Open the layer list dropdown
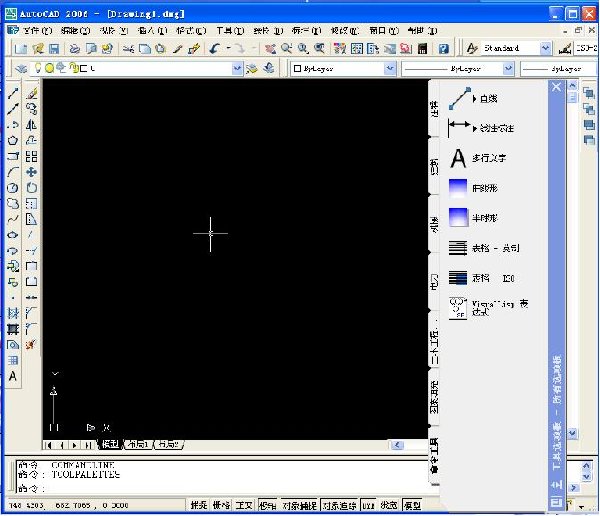 [x=237, y=69]
